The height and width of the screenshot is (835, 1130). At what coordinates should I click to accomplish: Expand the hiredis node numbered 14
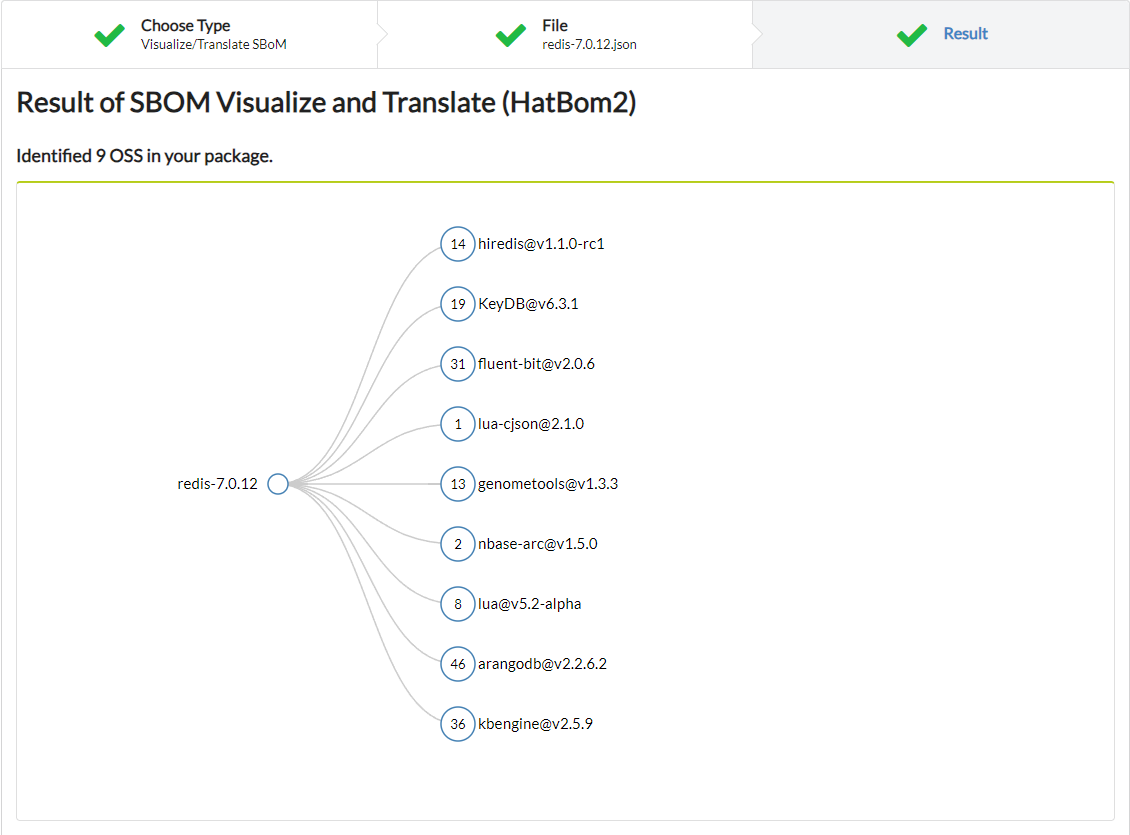pyautogui.click(x=458, y=244)
